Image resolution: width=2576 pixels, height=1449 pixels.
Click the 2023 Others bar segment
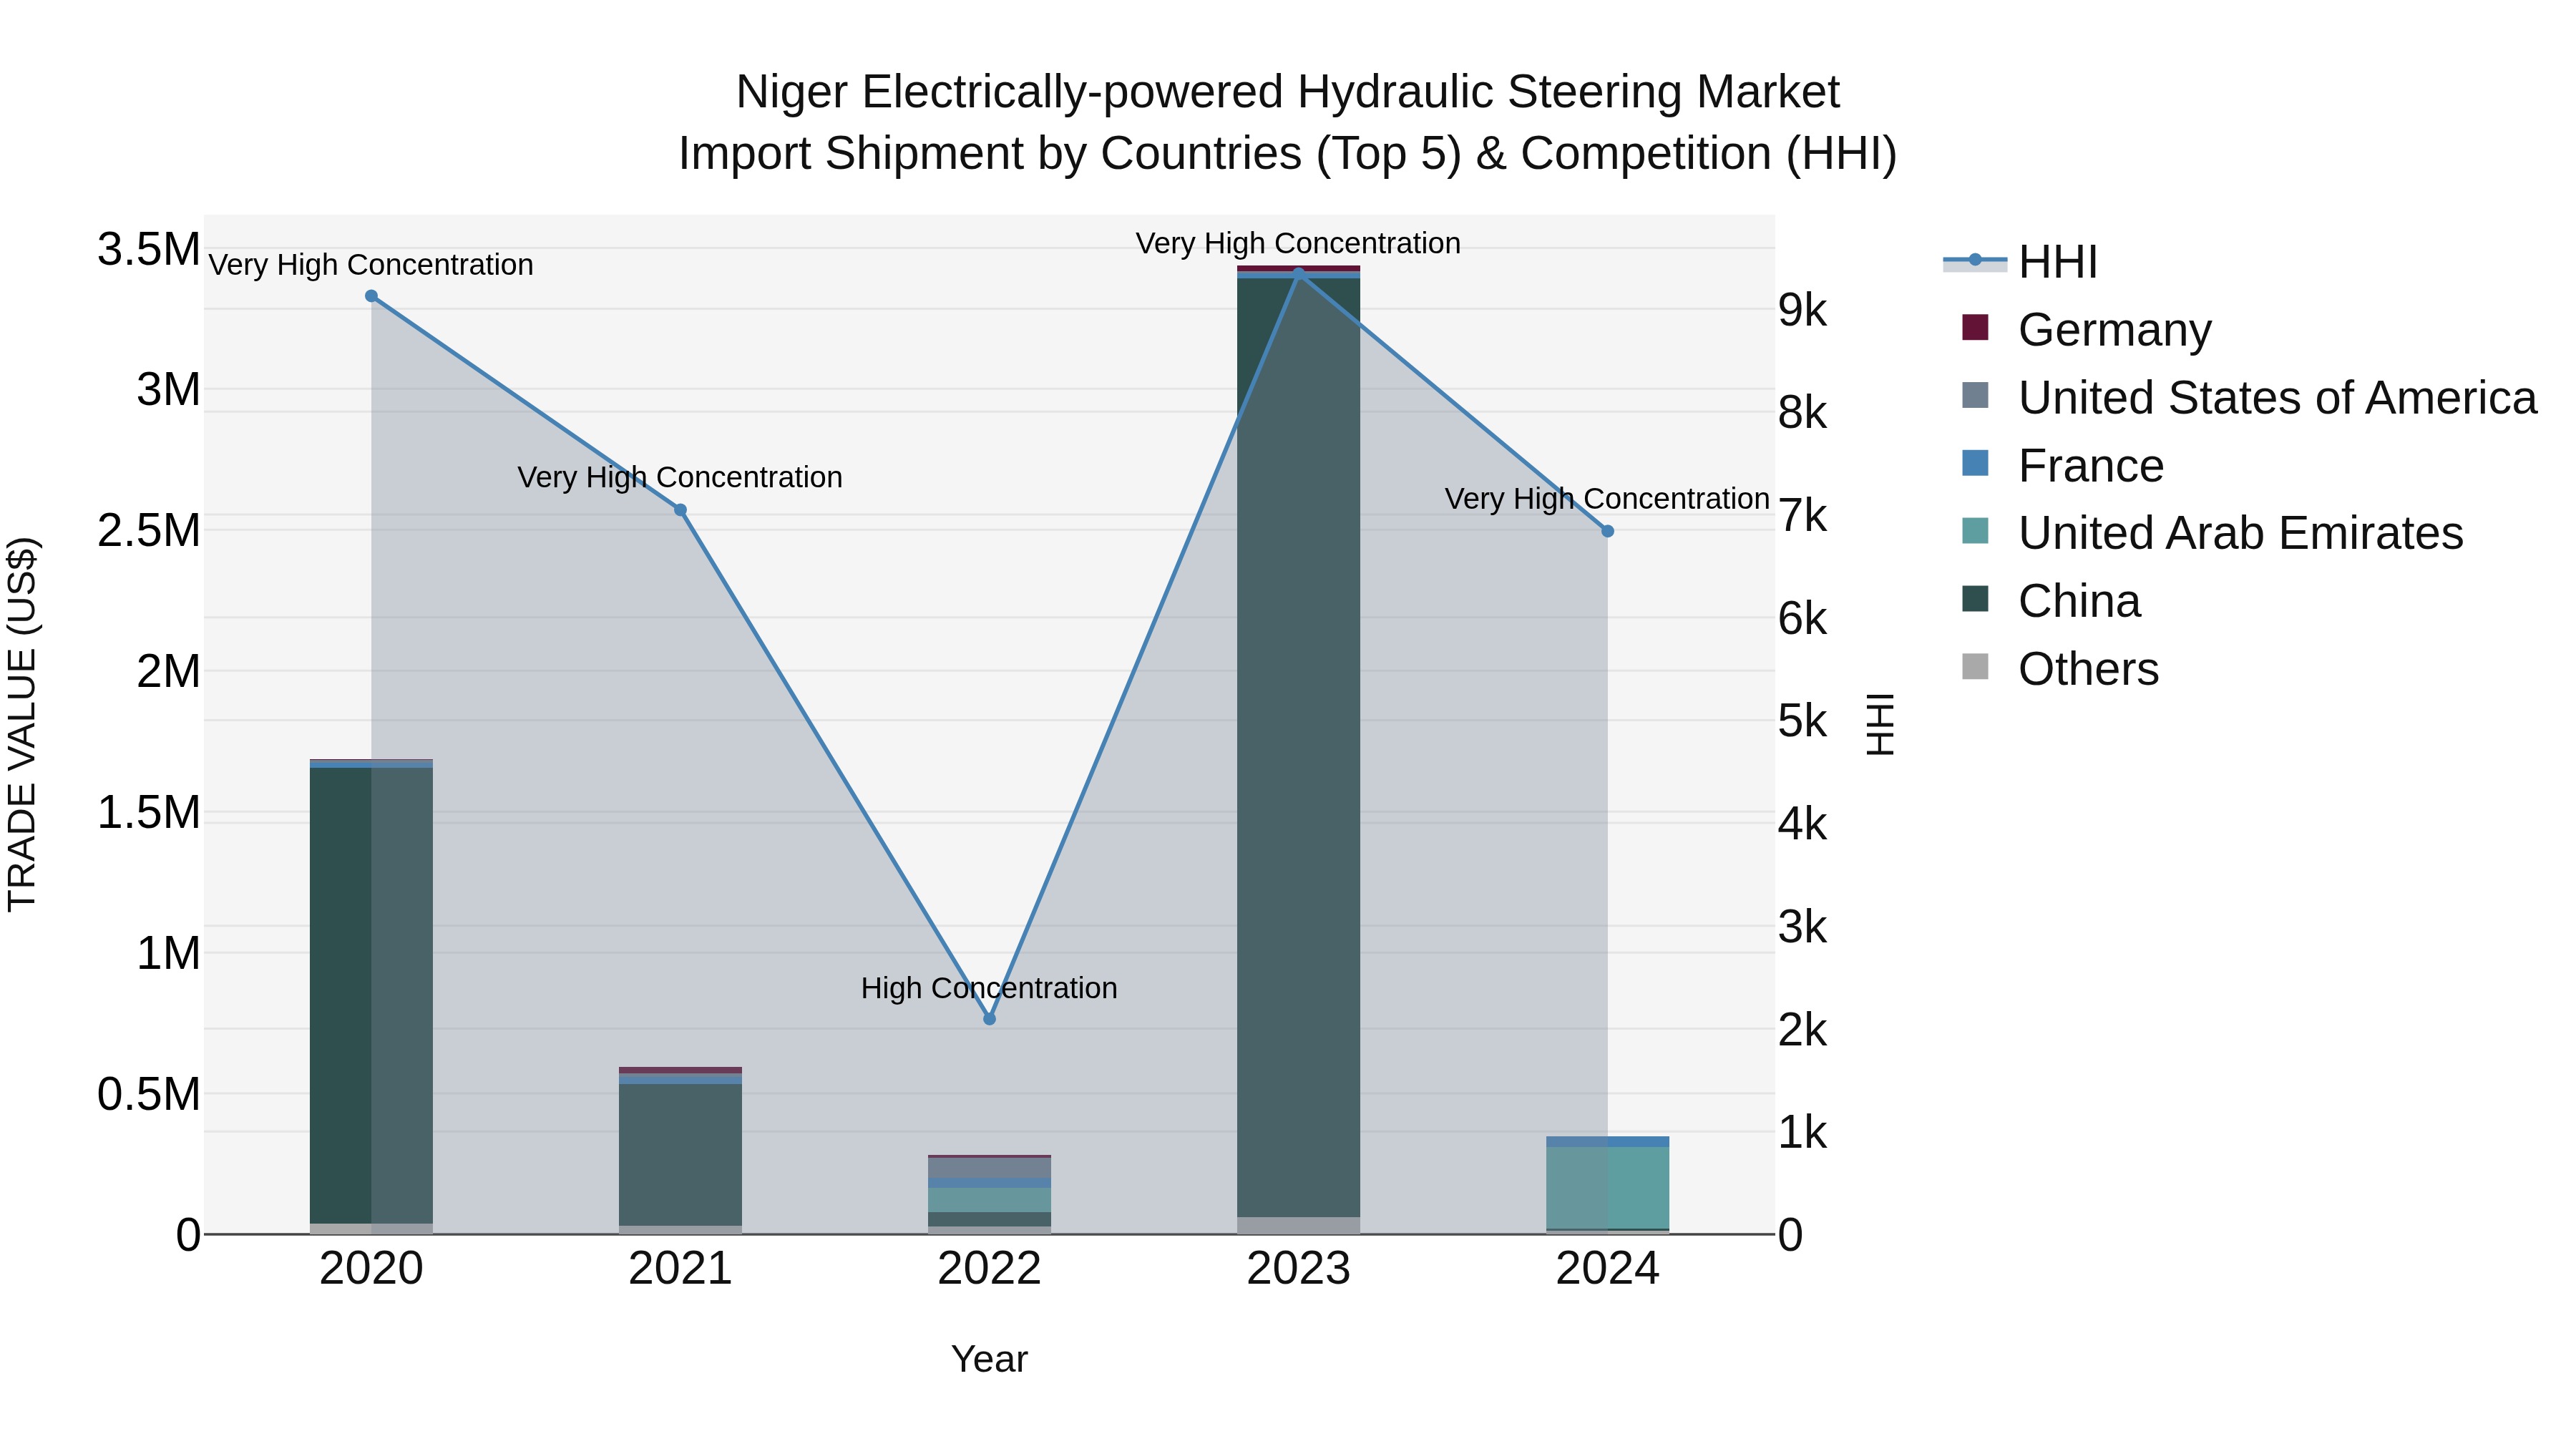tap(1298, 1225)
